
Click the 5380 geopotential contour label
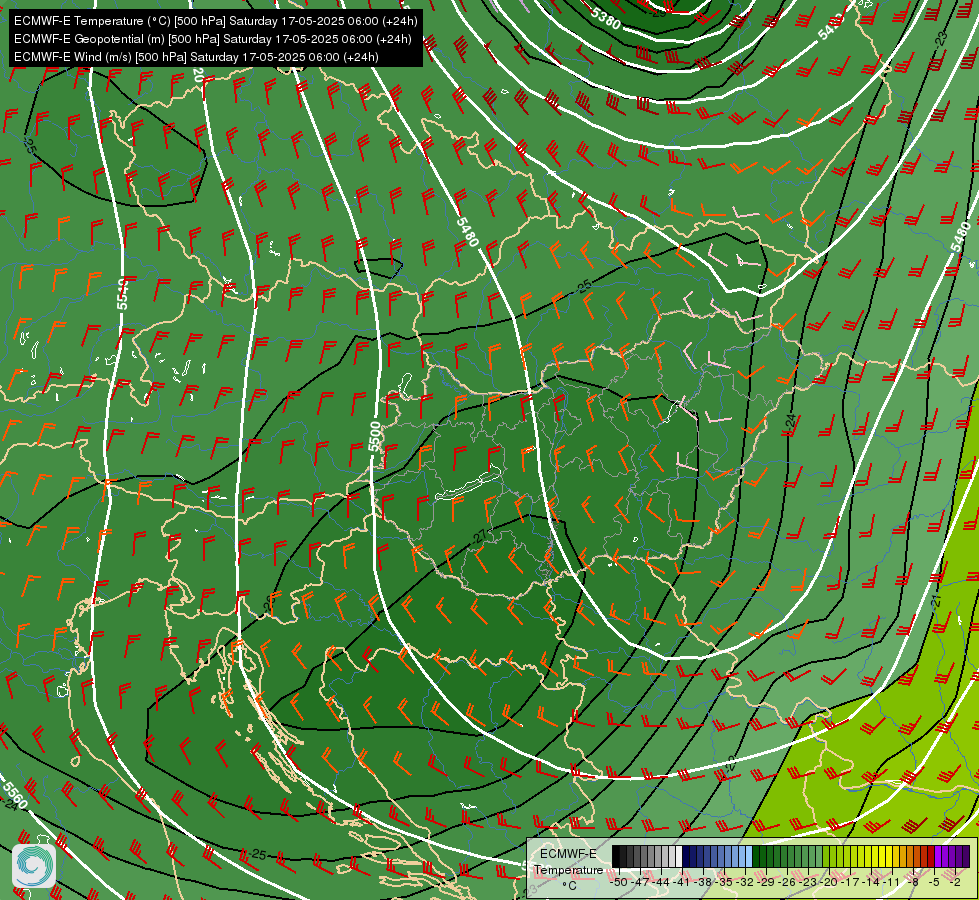point(604,19)
